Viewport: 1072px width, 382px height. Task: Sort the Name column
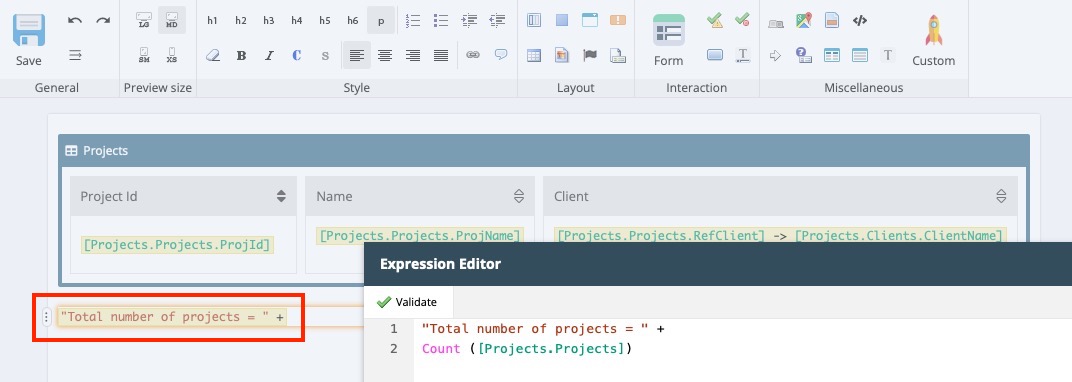tap(518, 197)
